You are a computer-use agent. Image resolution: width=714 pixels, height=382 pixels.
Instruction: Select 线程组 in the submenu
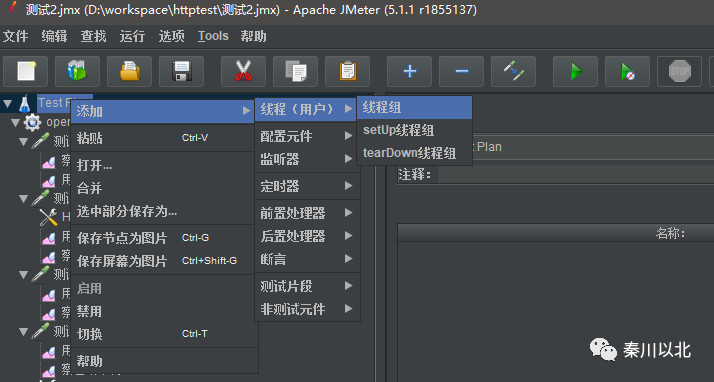pyautogui.click(x=414, y=107)
